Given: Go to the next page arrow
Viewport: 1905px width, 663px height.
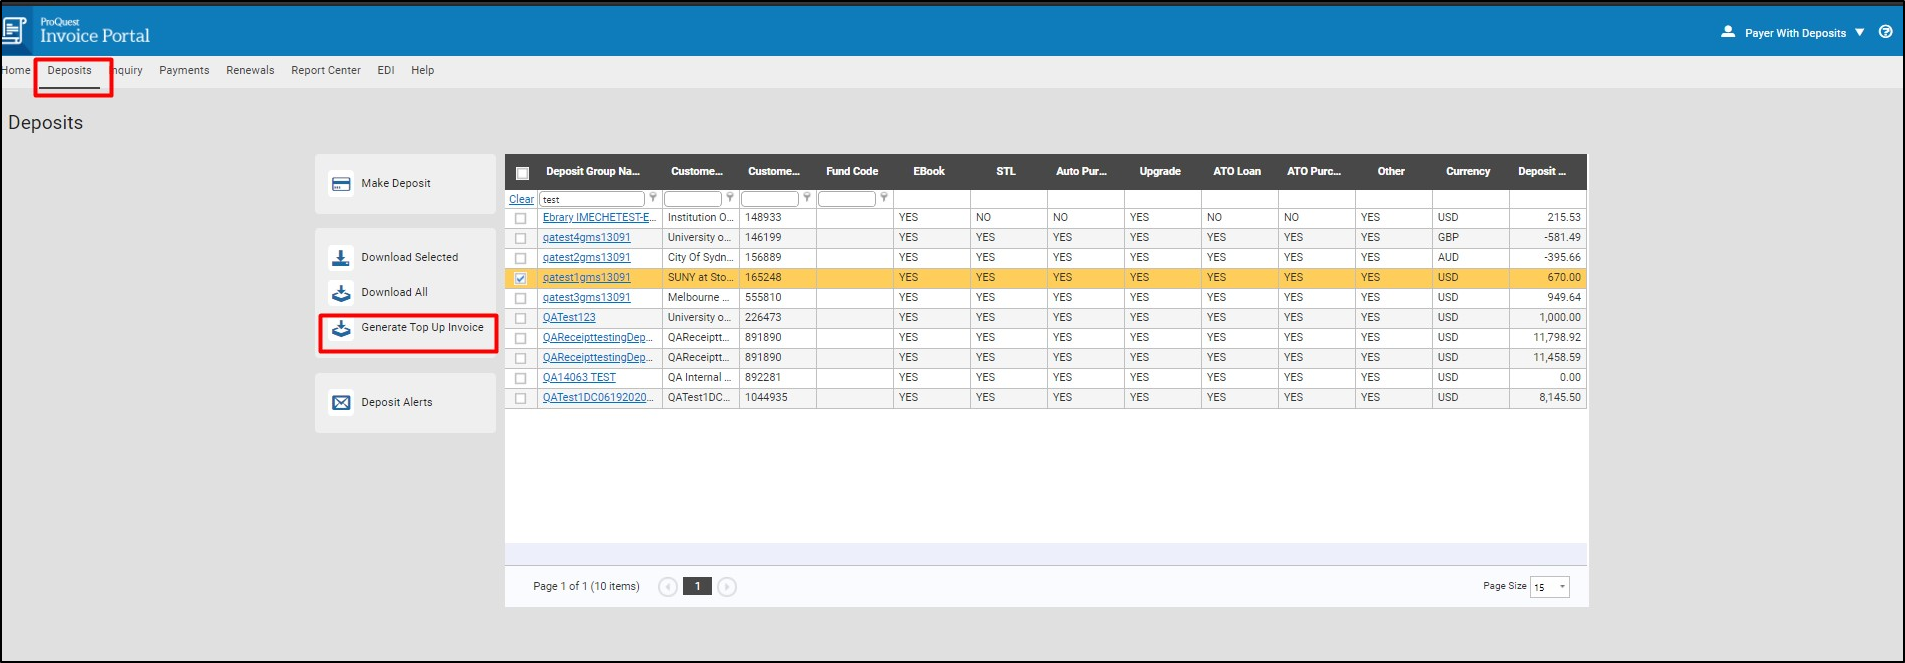Looking at the screenshot, I should [x=727, y=587].
